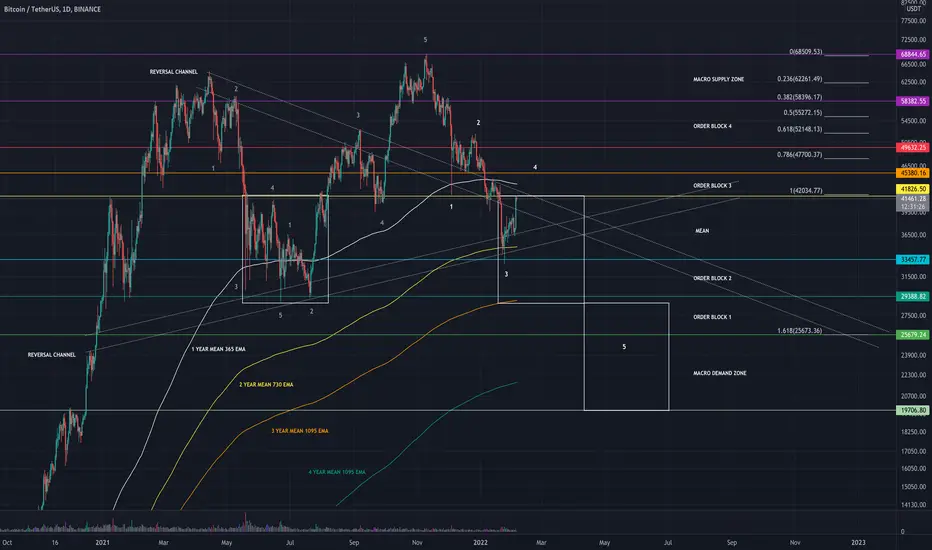Select the yellow 41826.50 price tag
The height and width of the screenshot is (550, 932).
(x=912, y=189)
